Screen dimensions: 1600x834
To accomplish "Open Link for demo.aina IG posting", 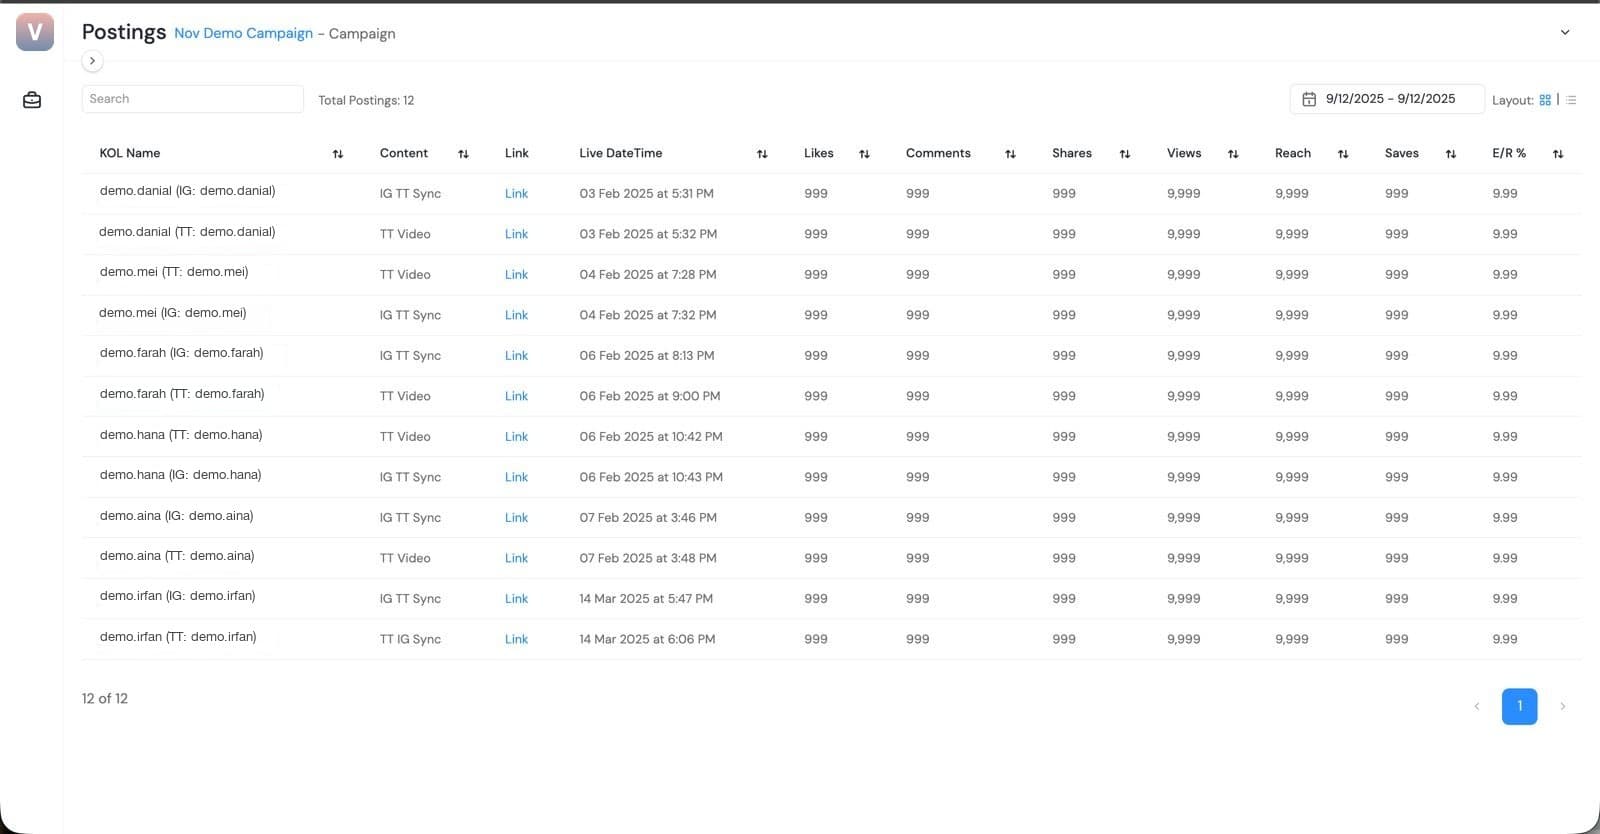I will coord(516,518).
